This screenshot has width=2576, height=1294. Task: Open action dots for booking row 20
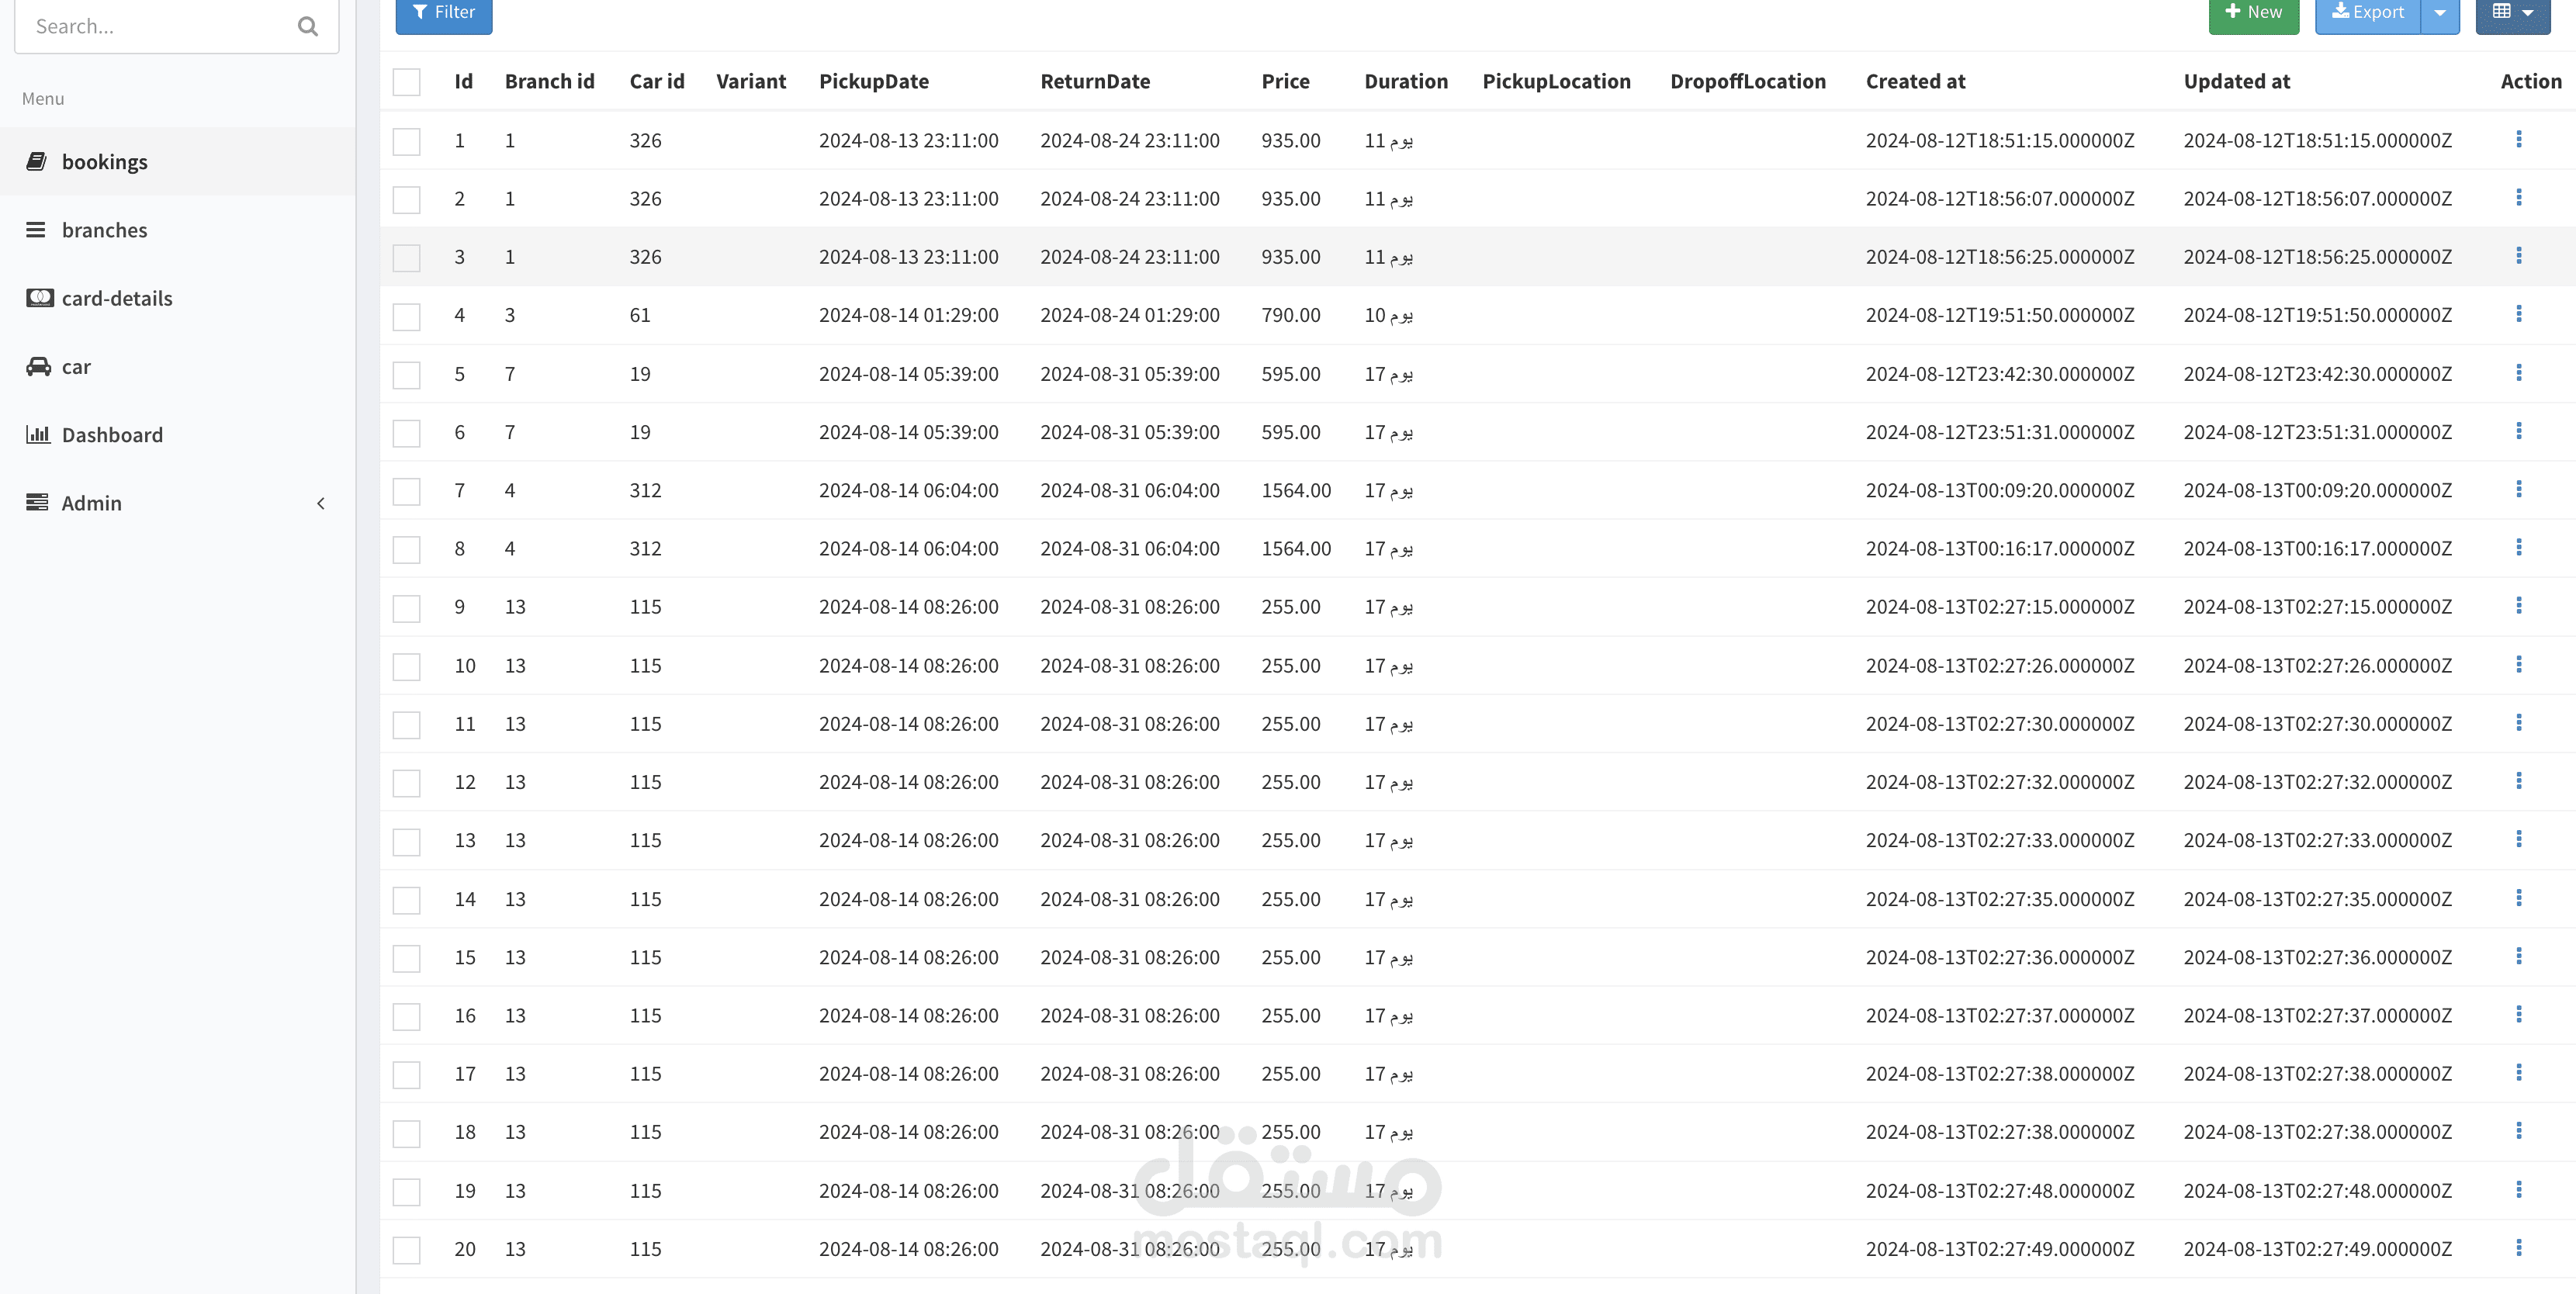click(x=2518, y=1248)
